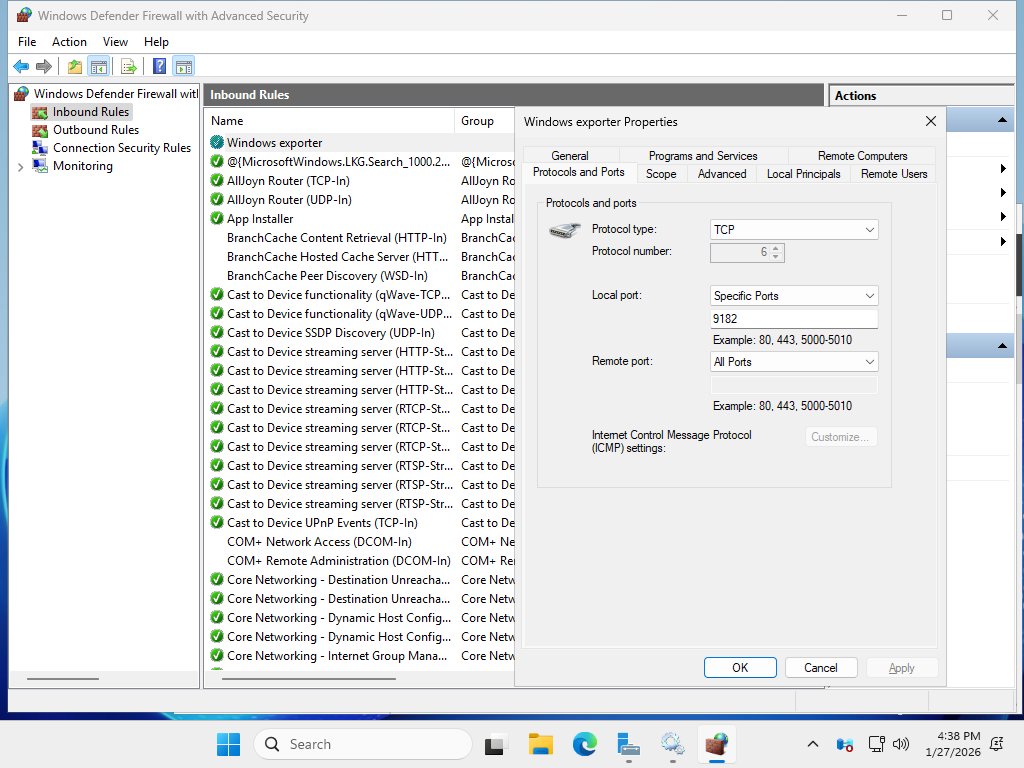Click the Up one level folder icon
Image resolution: width=1024 pixels, height=768 pixels.
click(74, 67)
